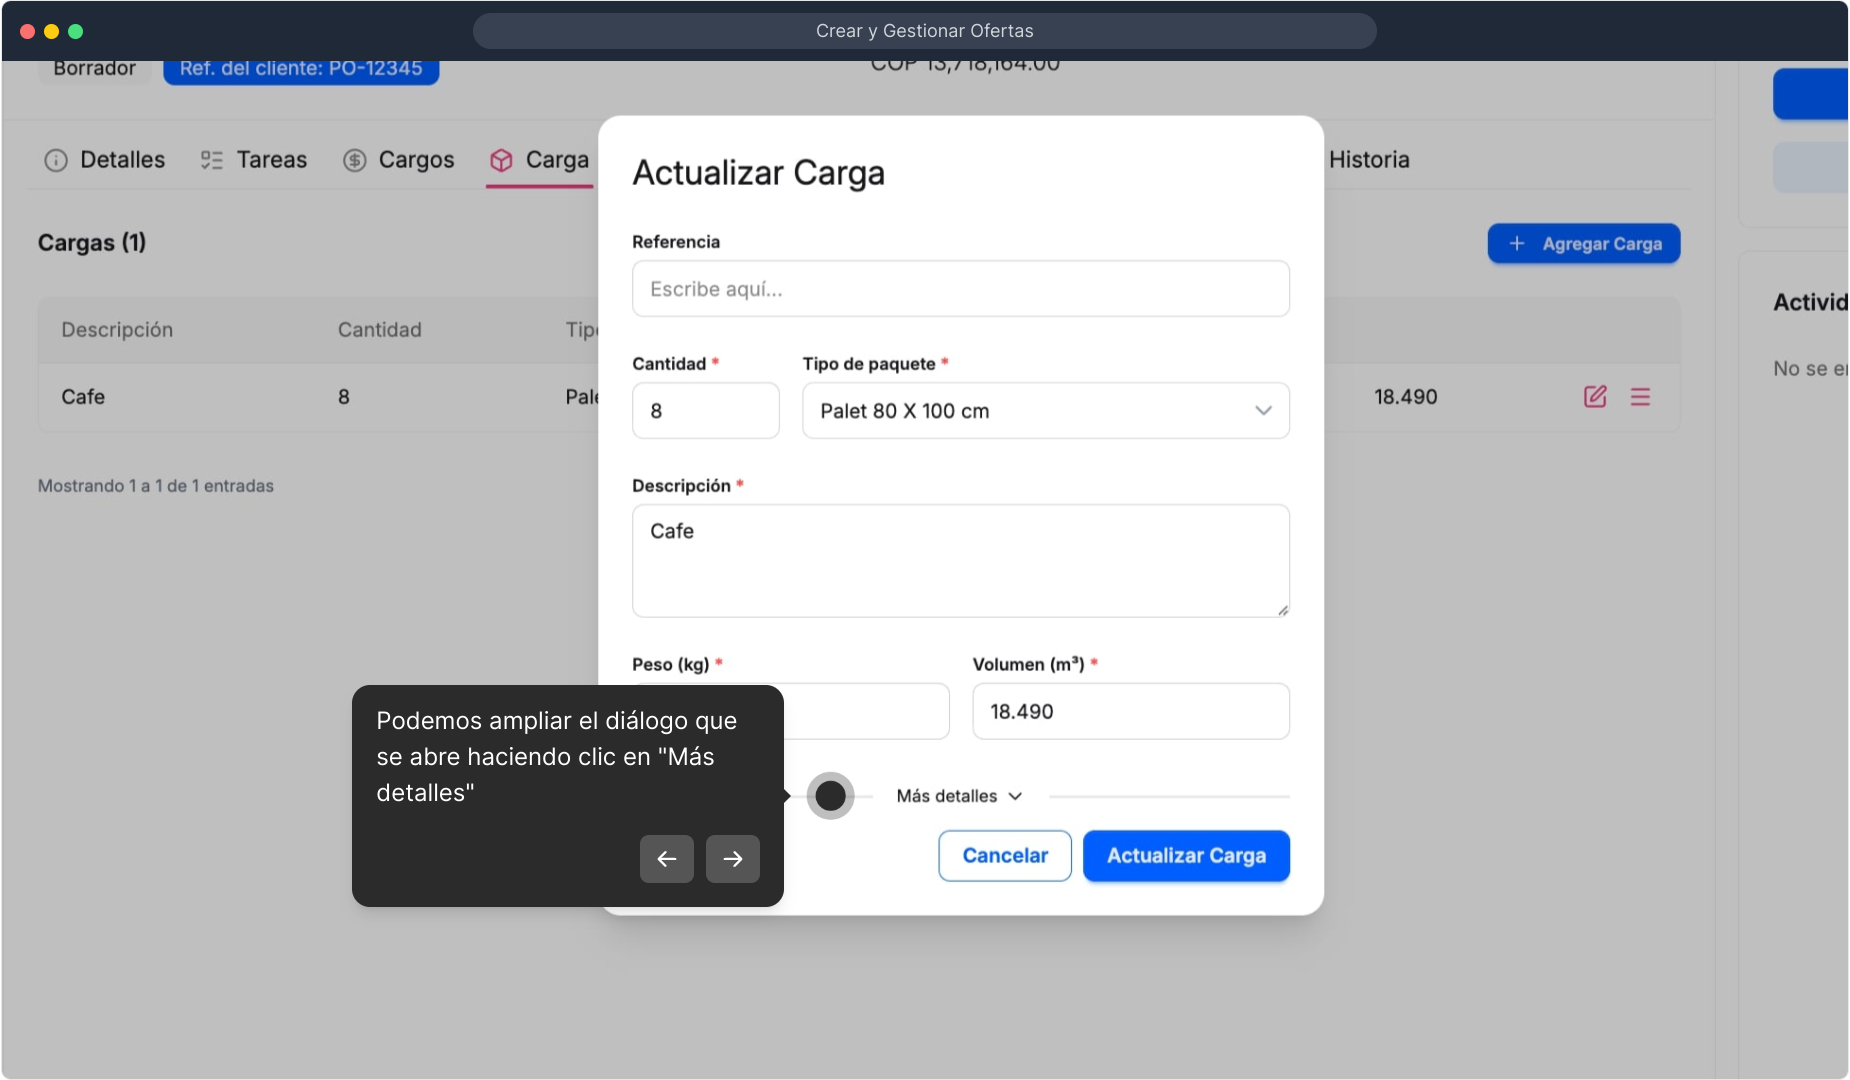Expand the Más detalles section

pos(960,796)
